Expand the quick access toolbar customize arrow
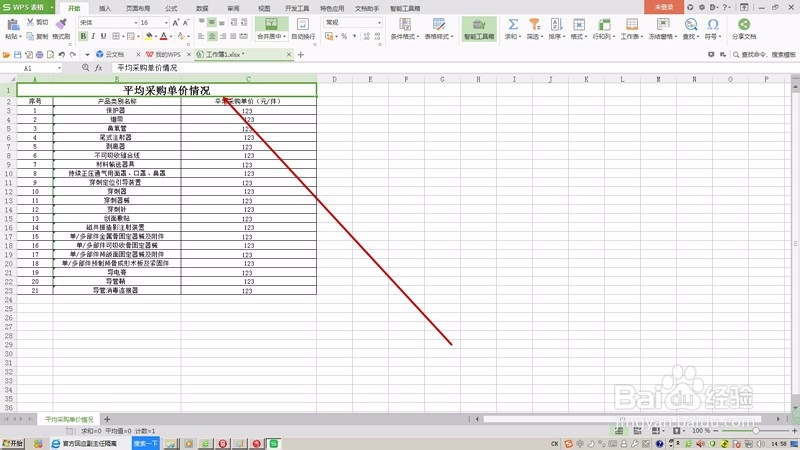800x450 pixels. point(87,55)
